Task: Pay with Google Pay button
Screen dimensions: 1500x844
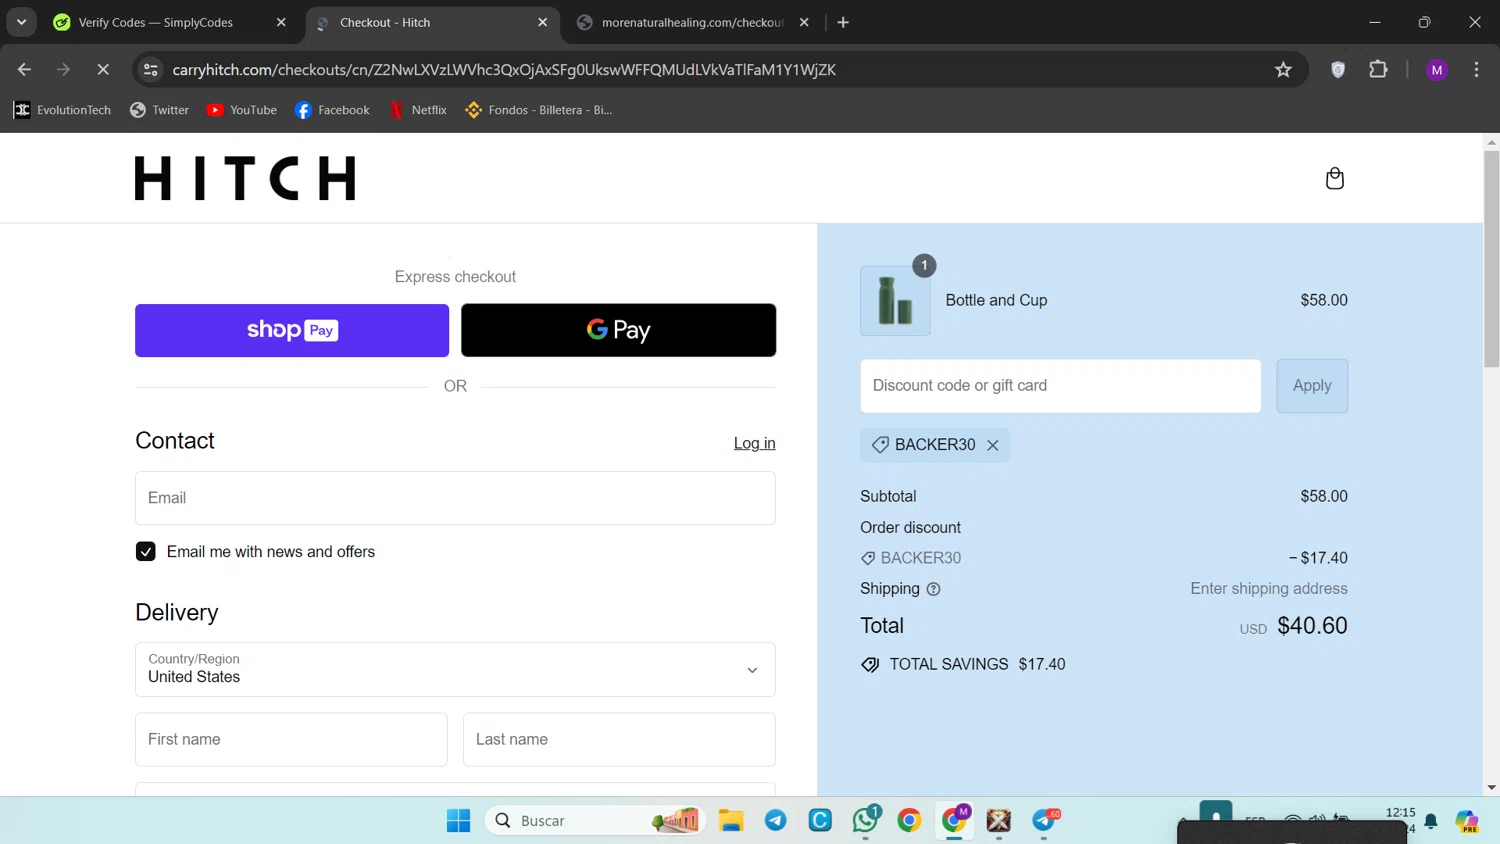Action: pos(618,330)
